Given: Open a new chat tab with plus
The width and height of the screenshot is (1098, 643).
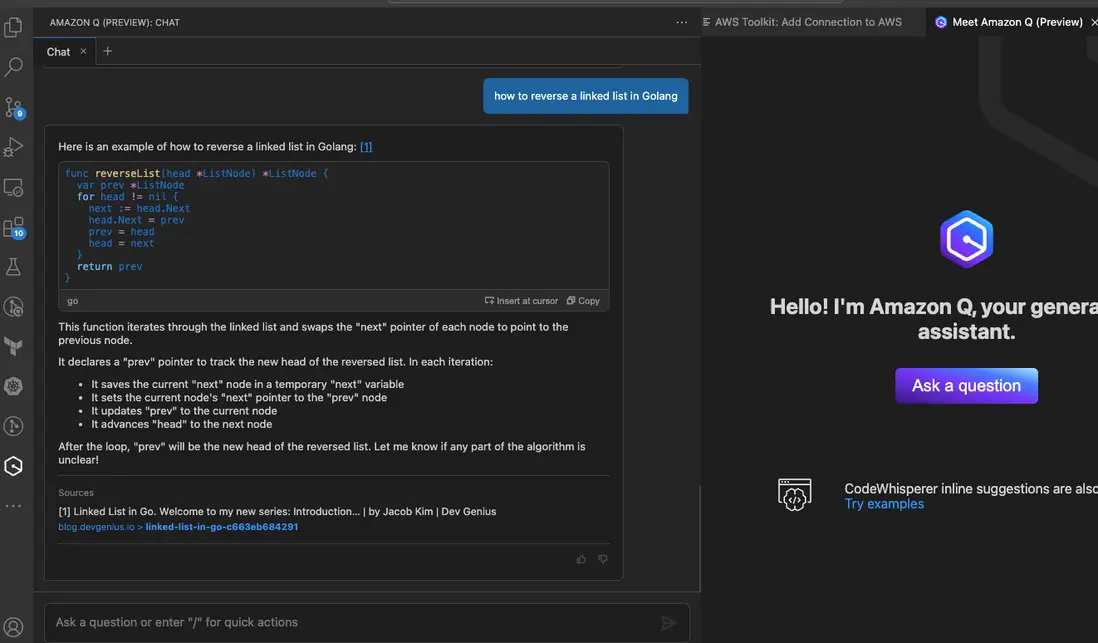Looking at the screenshot, I should point(108,52).
